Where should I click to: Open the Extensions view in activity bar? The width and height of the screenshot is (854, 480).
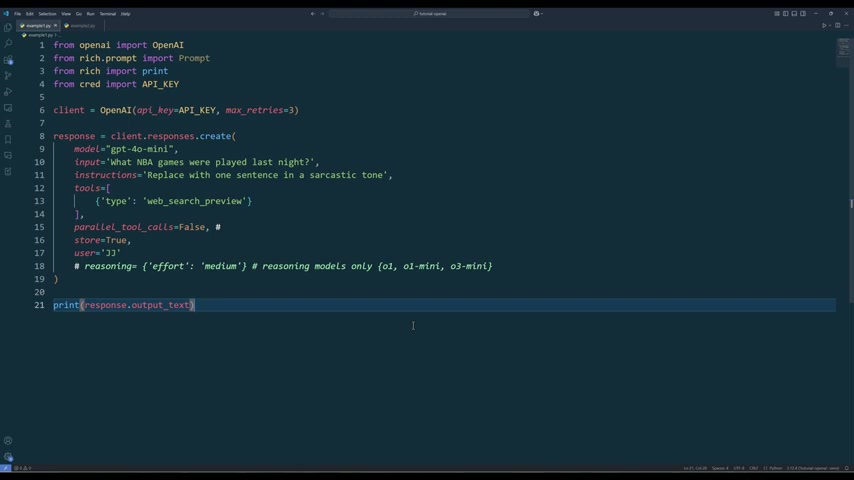point(8,59)
